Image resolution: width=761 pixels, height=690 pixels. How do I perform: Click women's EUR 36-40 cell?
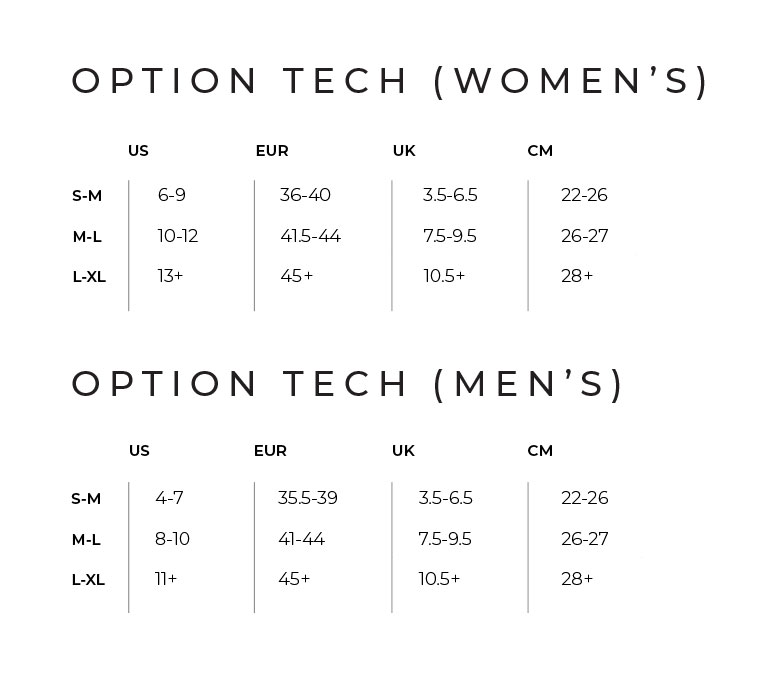305,195
